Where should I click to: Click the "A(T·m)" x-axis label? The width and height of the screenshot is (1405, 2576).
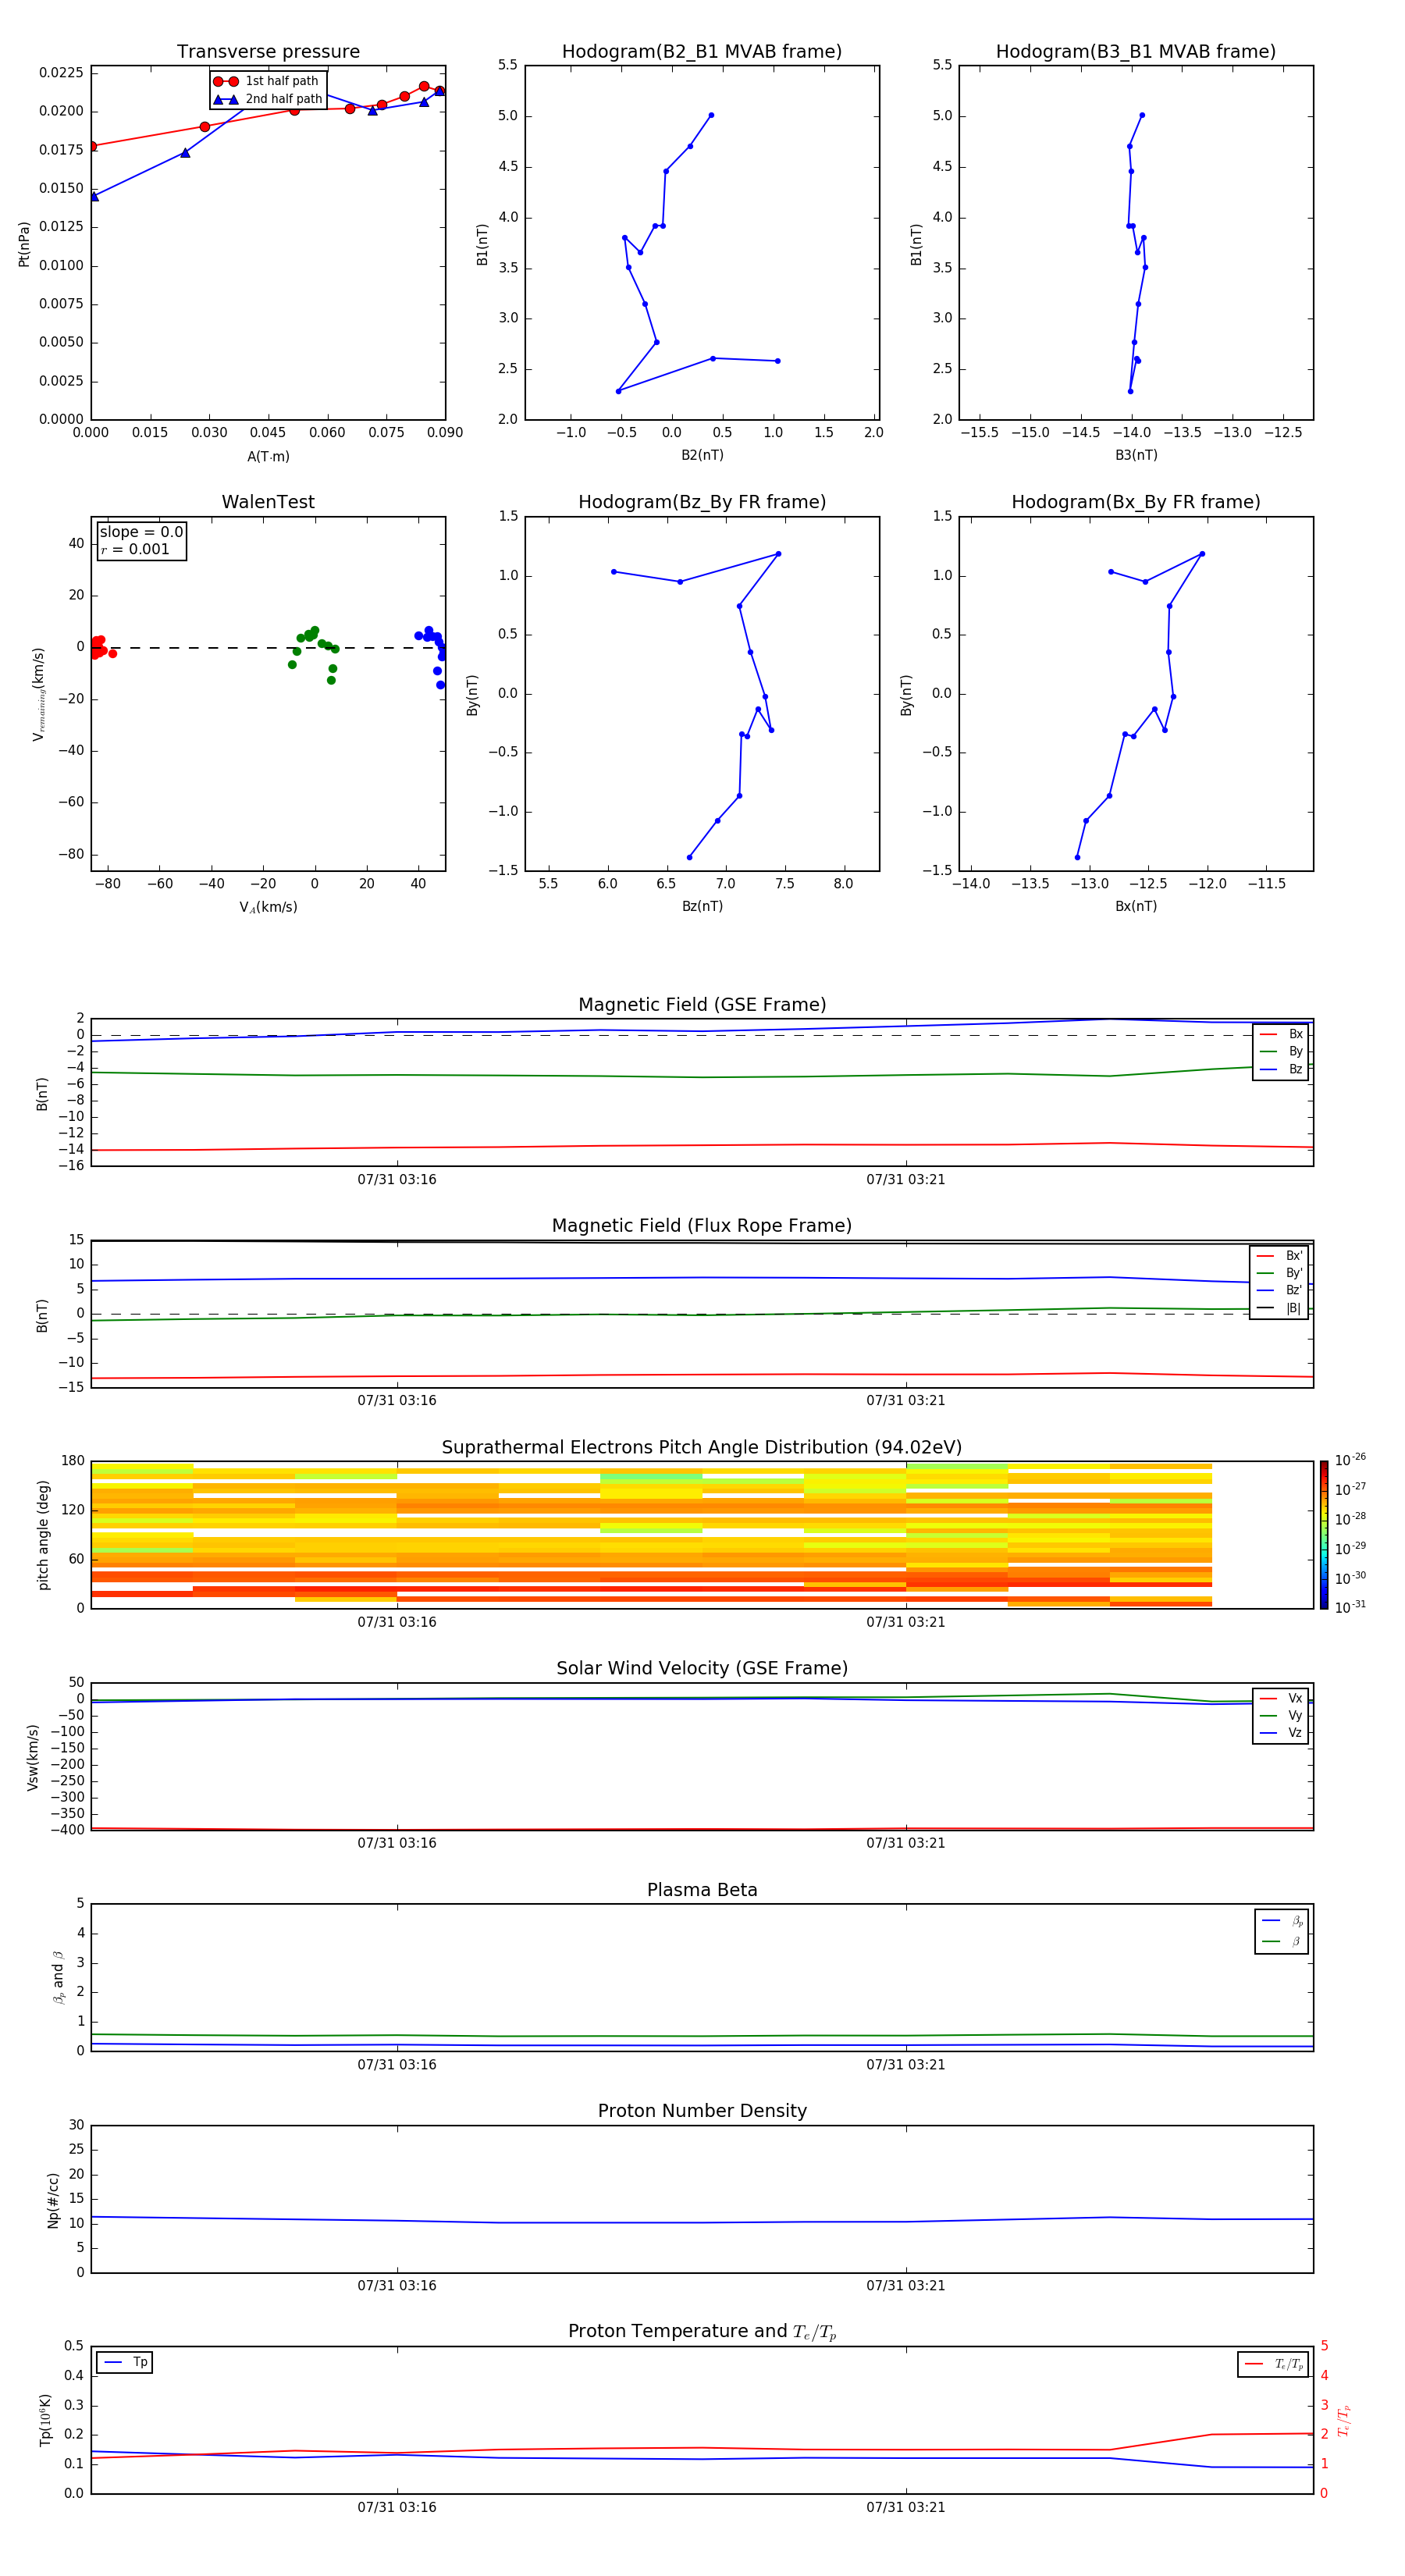[268, 457]
